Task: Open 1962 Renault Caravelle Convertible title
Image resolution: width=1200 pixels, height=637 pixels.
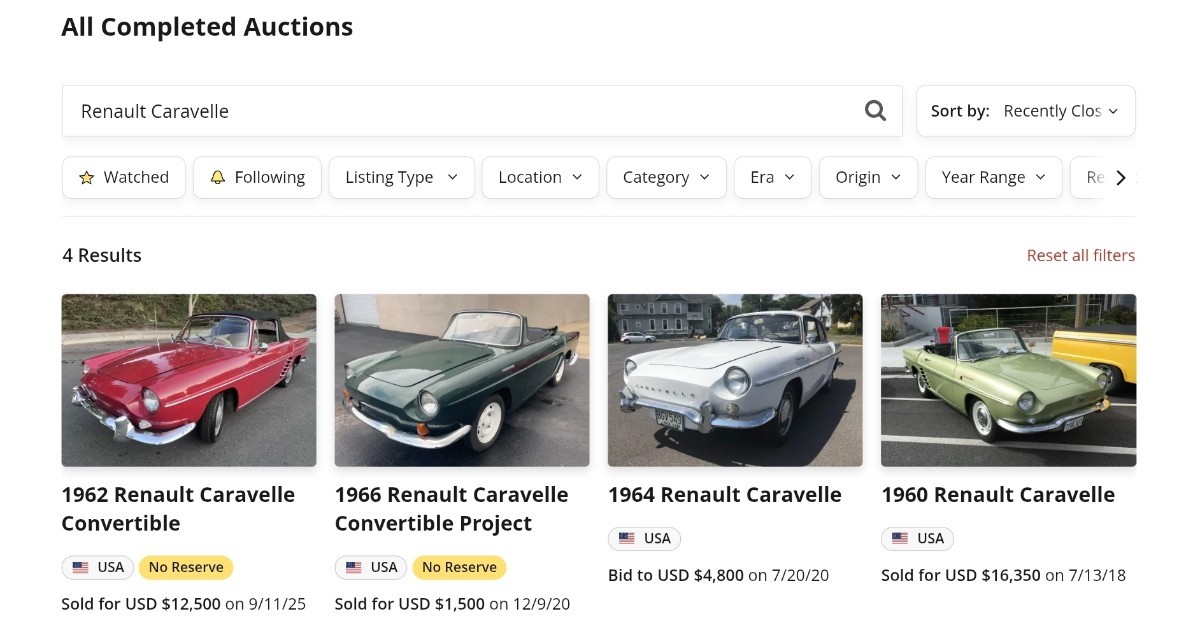Action: (x=178, y=508)
